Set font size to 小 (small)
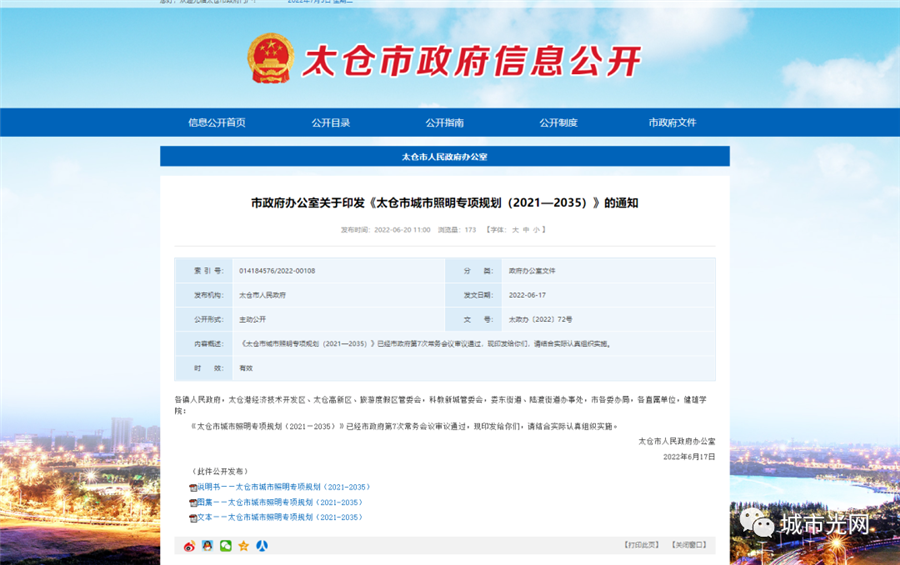 click(536, 230)
